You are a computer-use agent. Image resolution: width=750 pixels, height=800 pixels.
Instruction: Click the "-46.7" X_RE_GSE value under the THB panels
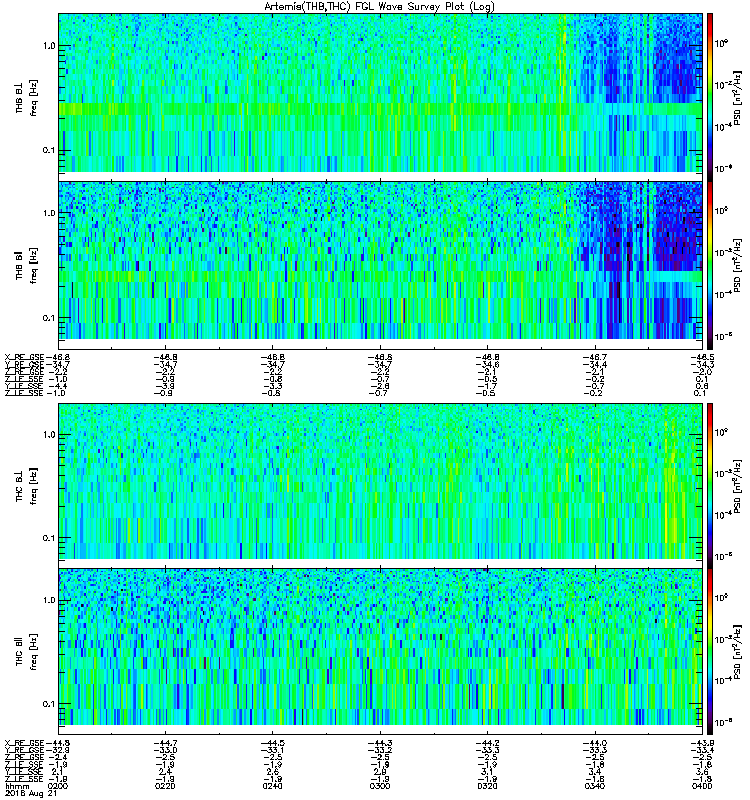pyautogui.click(x=595, y=357)
